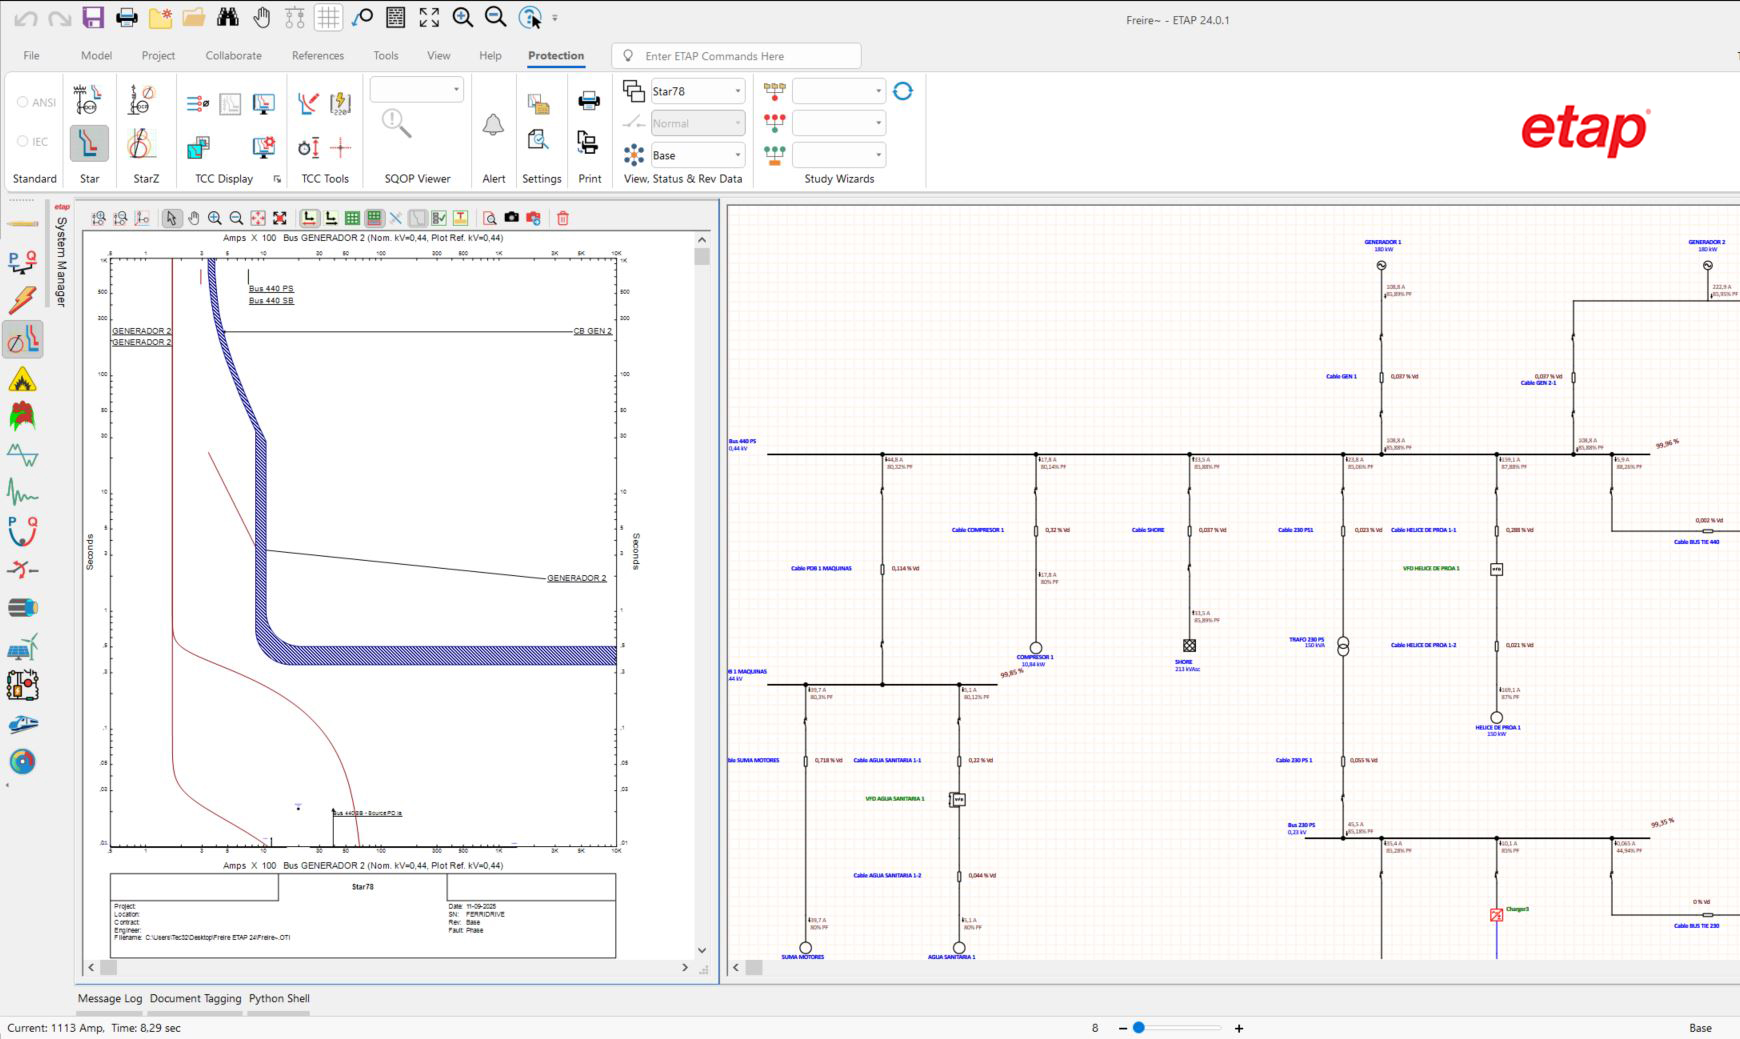Zoom out using the top toolbar magnifier
1740x1039 pixels.
click(495, 17)
